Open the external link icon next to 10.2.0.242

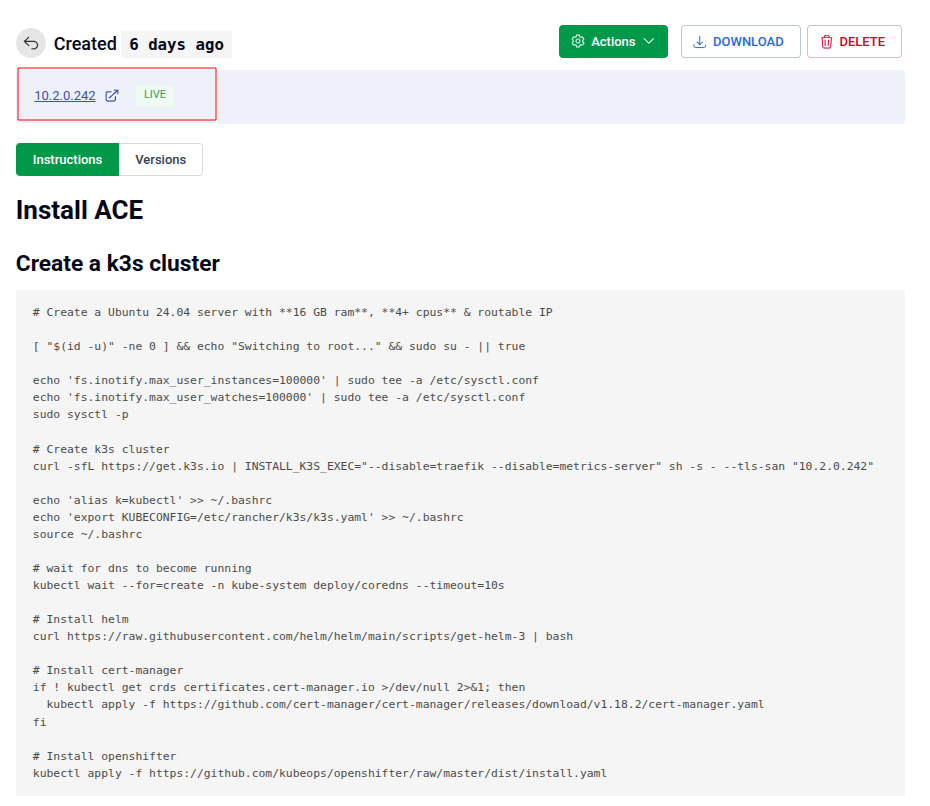click(x=110, y=94)
